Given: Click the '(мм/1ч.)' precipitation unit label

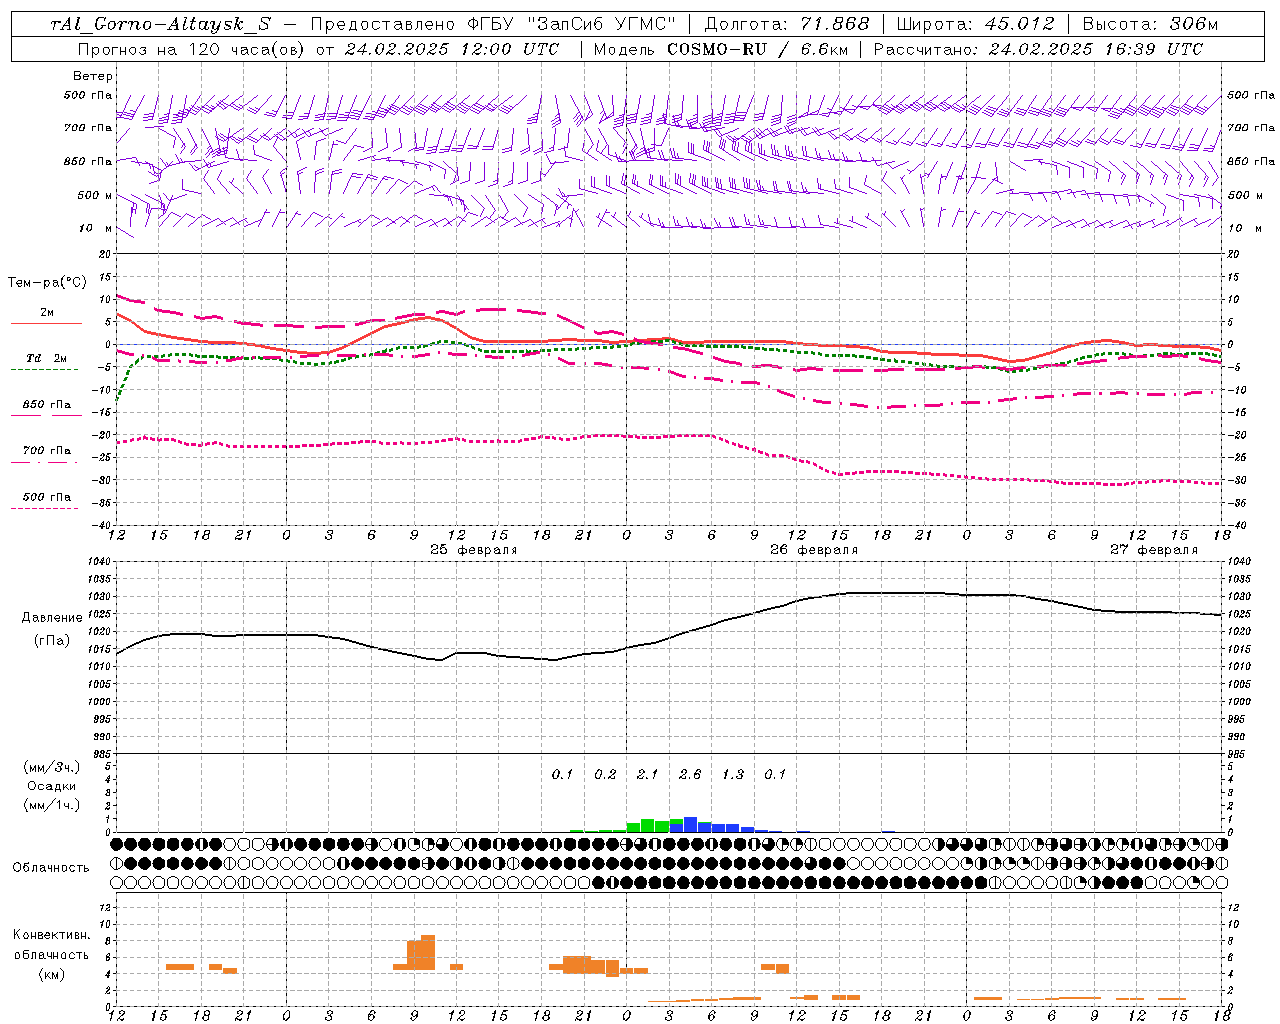Looking at the screenshot, I should (52, 805).
